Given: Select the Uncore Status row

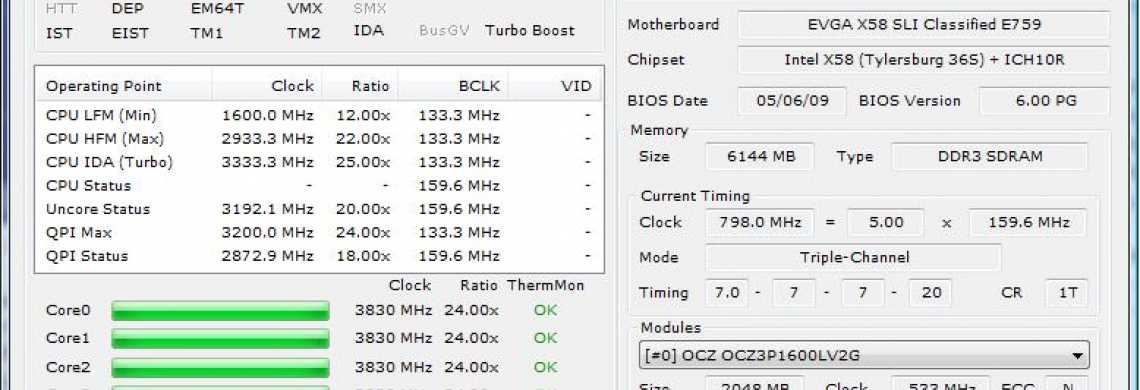Looking at the screenshot, I should (319, 209).
